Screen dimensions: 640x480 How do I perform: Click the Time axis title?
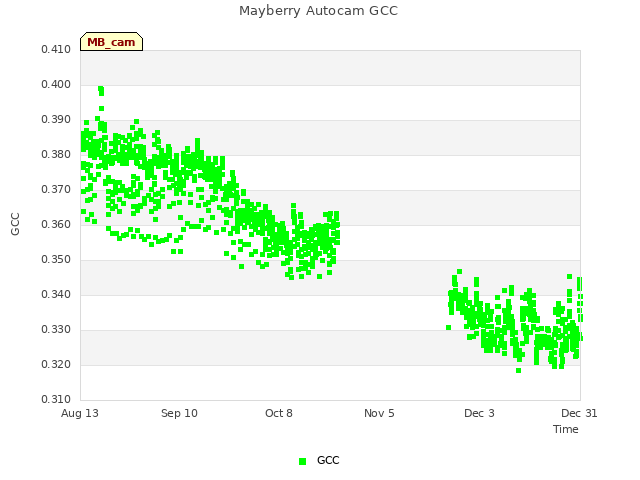tap(566, 429)
